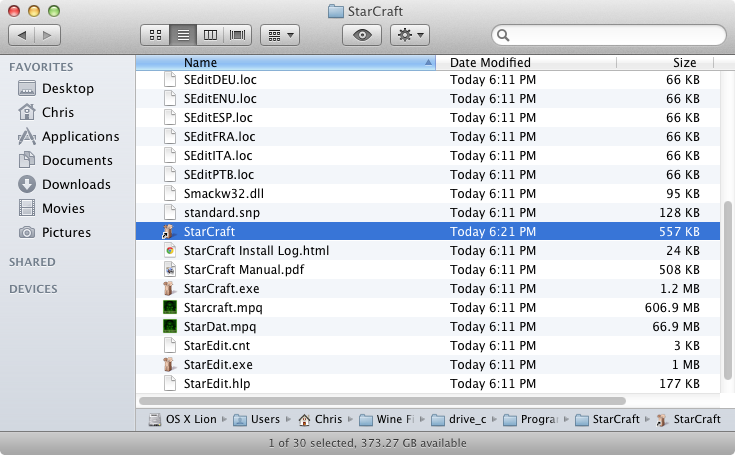Open Pictures in the sidebar
735x455 pixels.
(x=54, y=232)
